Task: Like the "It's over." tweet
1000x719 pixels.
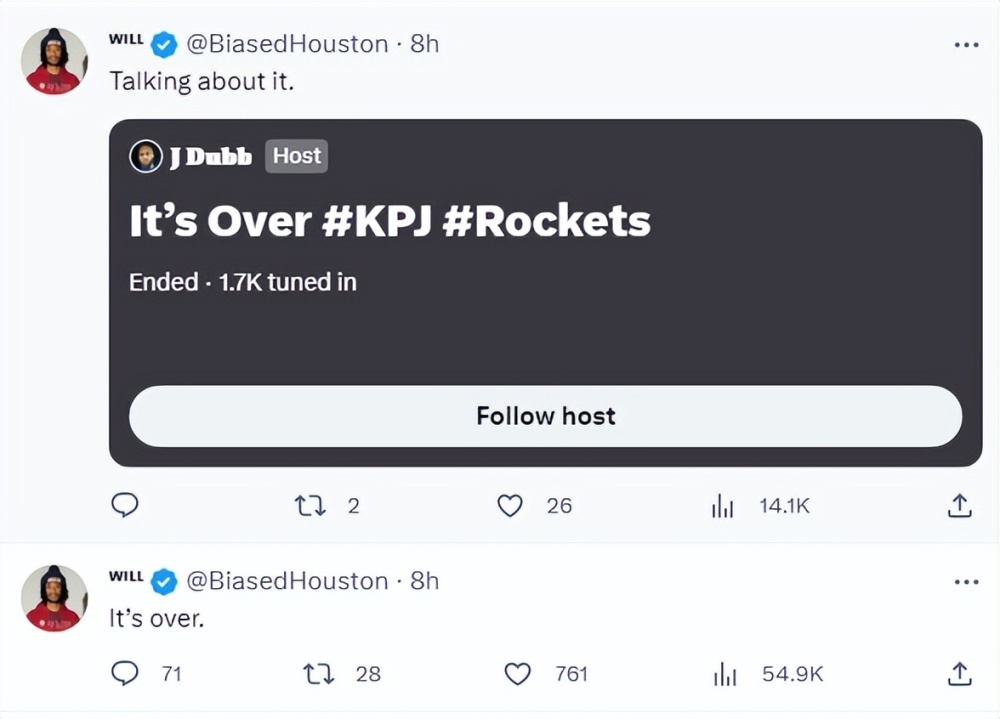Action: click(517, 674)
